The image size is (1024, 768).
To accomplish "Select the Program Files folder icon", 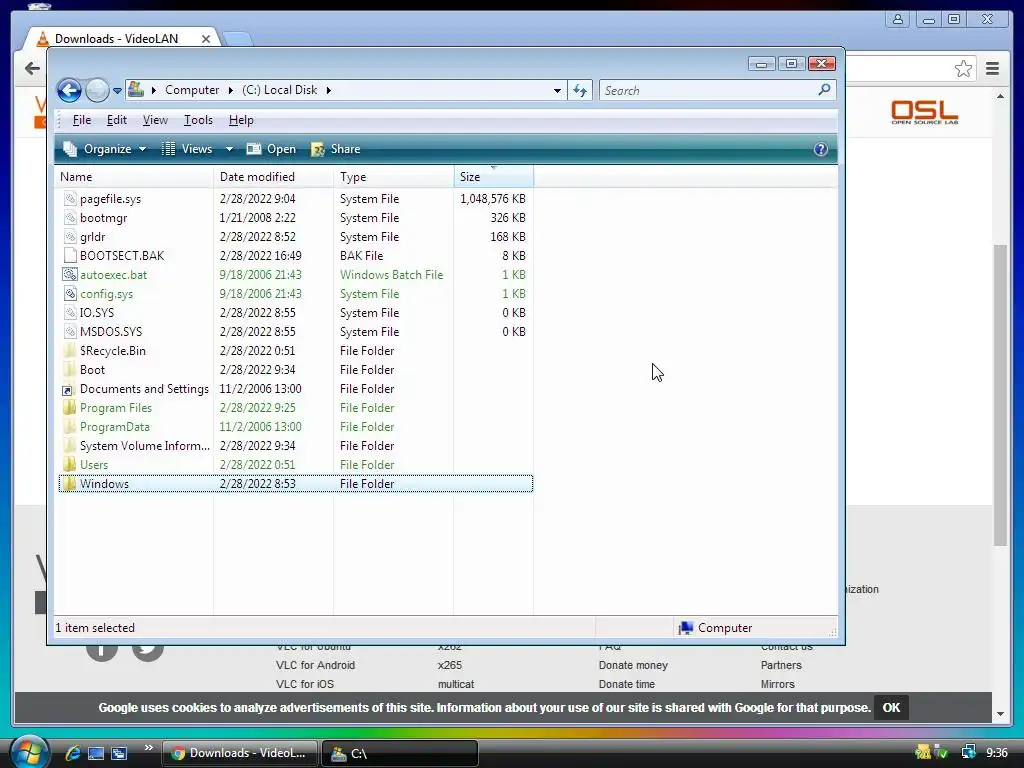I will click(x=70, y=408).
